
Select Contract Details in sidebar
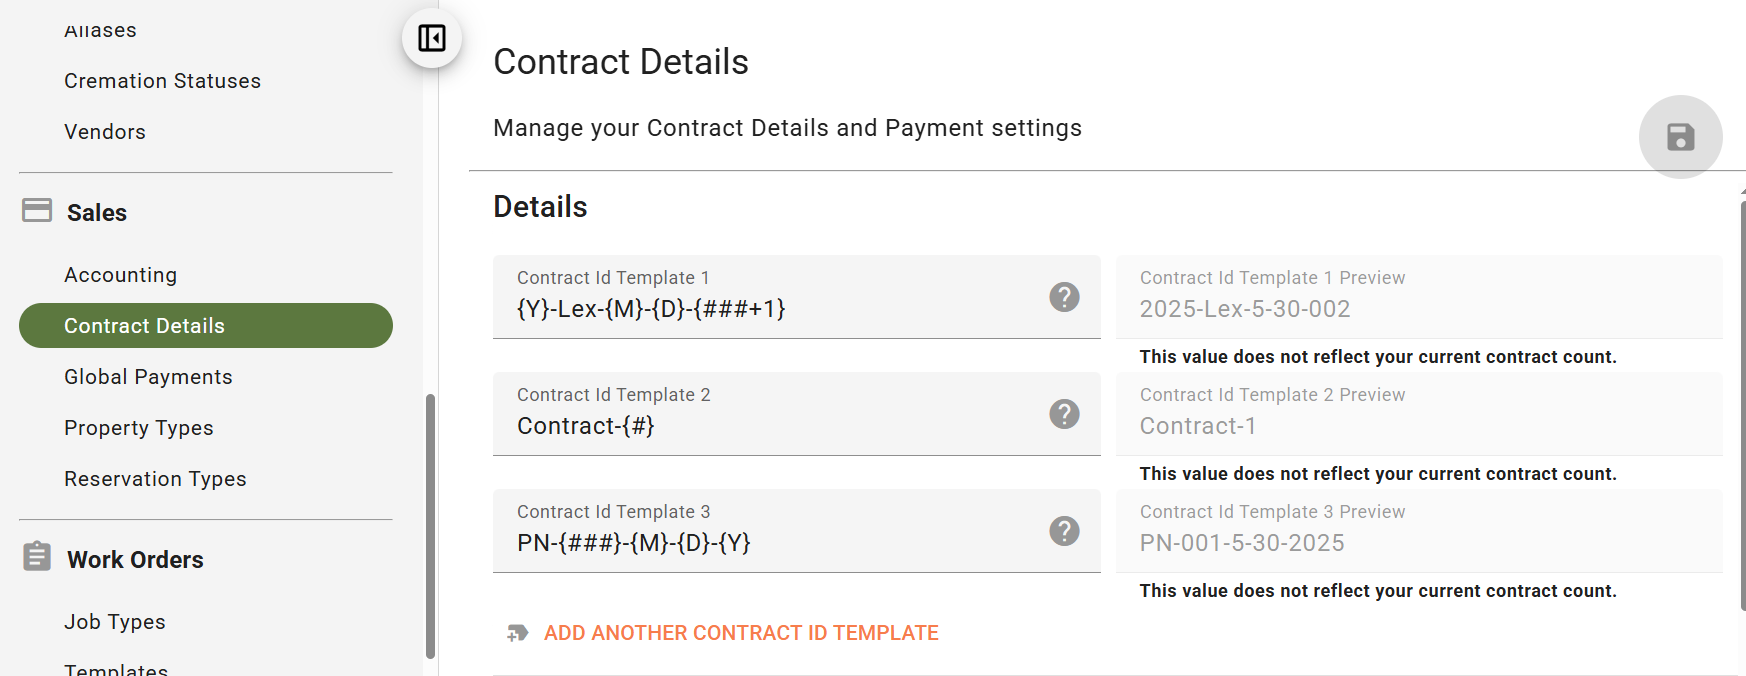tap(206, 326)
